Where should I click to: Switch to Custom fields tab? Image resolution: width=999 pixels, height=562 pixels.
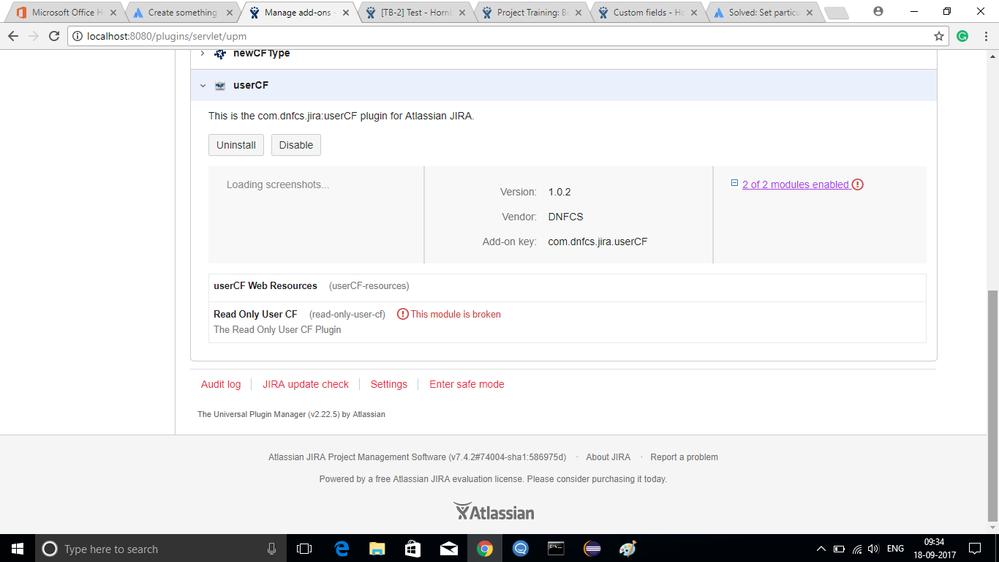tap(649, 12)
